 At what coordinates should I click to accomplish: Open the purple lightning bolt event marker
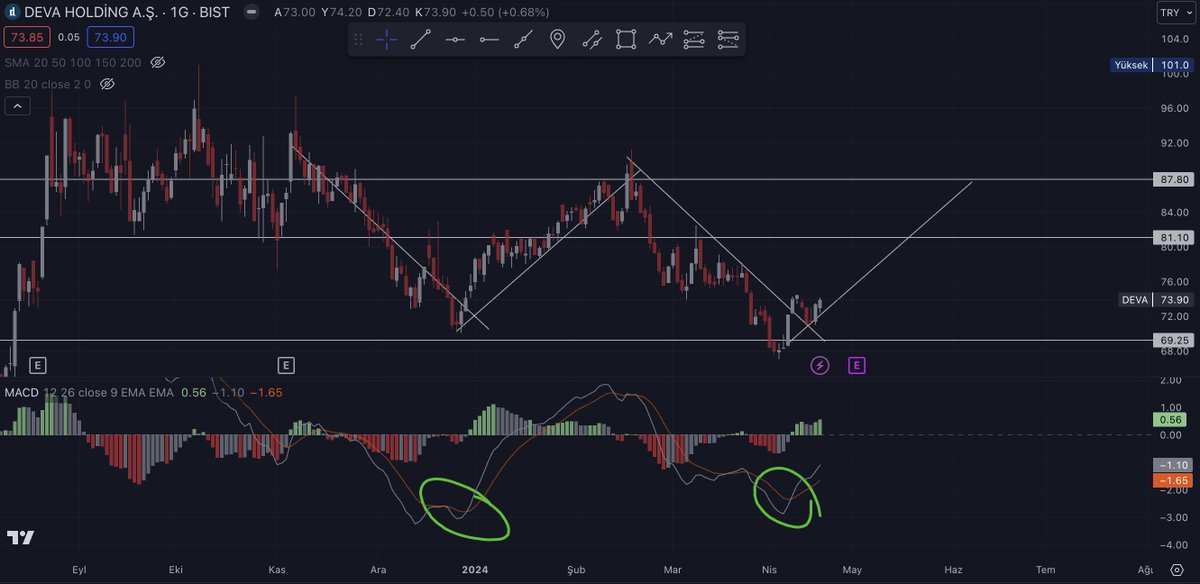pyautogui.click(x=819, y=365)
